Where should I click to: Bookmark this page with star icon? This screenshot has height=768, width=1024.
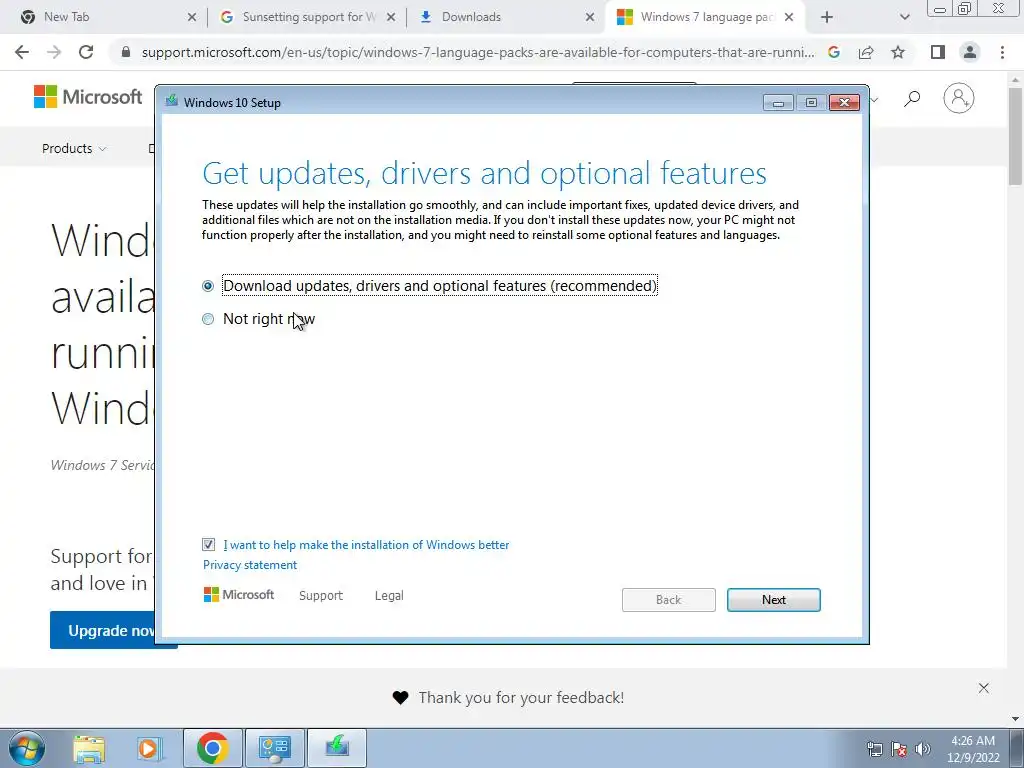[x=898, y=52]
